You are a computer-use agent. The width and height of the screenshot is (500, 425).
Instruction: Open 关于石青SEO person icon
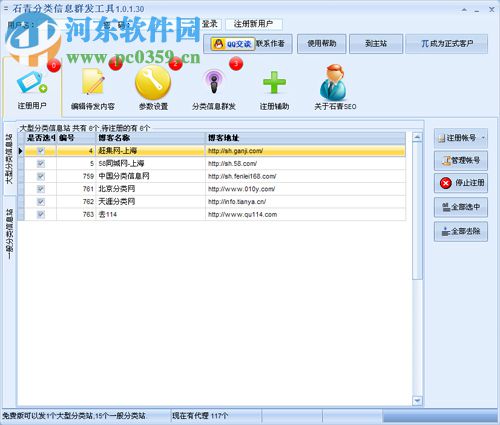tap(335, 88)
